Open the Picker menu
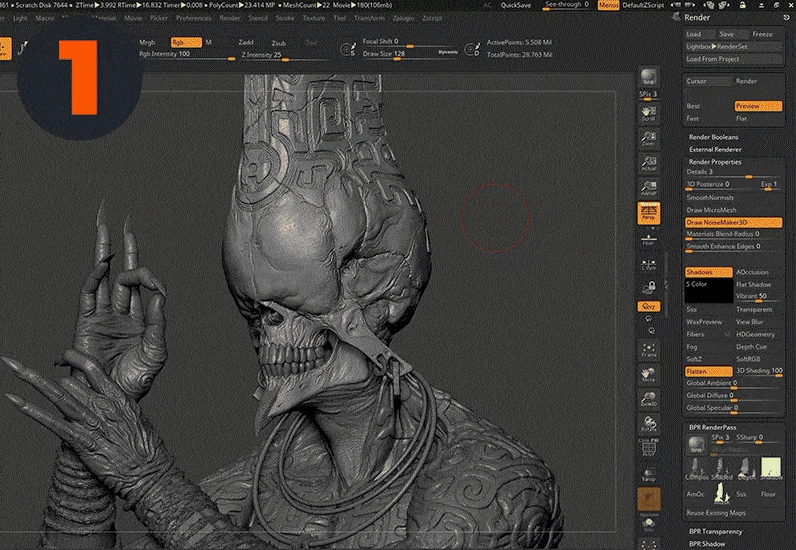This screenshot has height=550, width=796. pyautogui.click(x=158, y=18)
